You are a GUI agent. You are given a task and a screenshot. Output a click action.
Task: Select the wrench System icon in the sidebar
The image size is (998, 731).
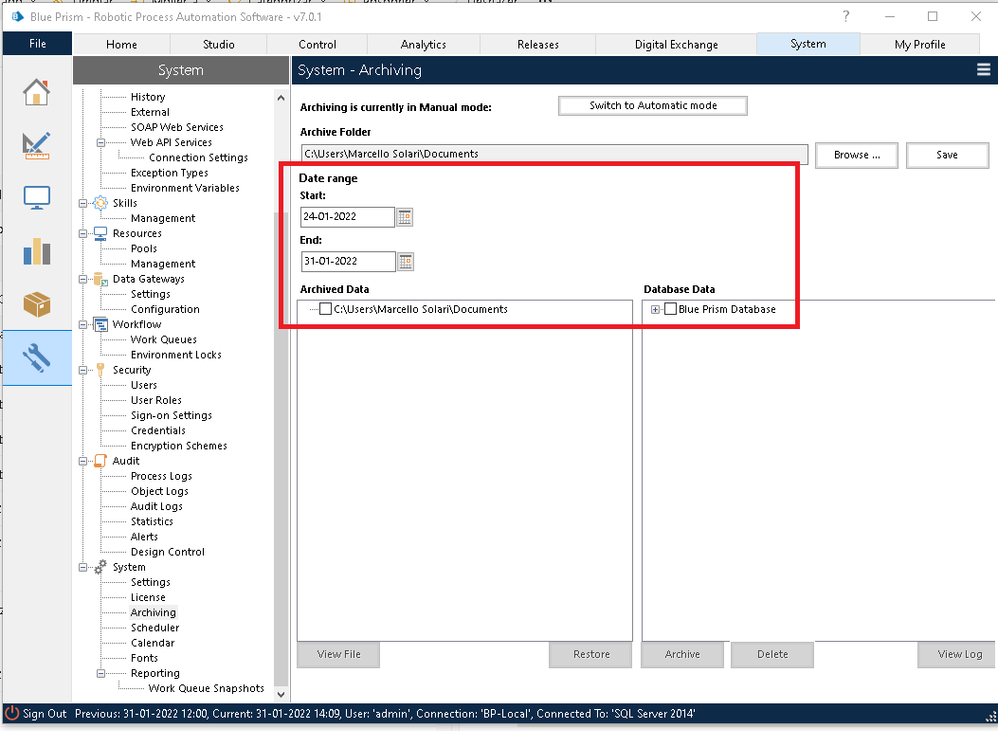[x=36, y=358]
